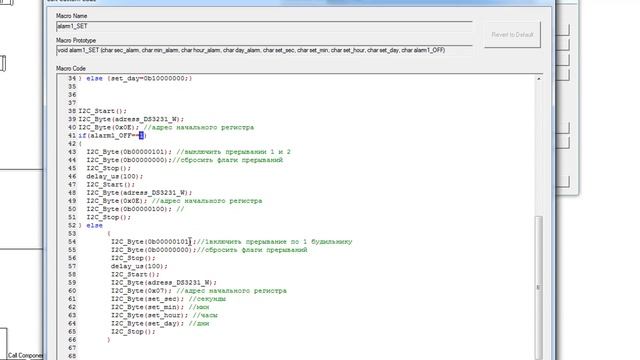The width and height of the screenshot is (640, 360).
Task: Click the Macro Name field alarm1_SET
Action: 264,27
